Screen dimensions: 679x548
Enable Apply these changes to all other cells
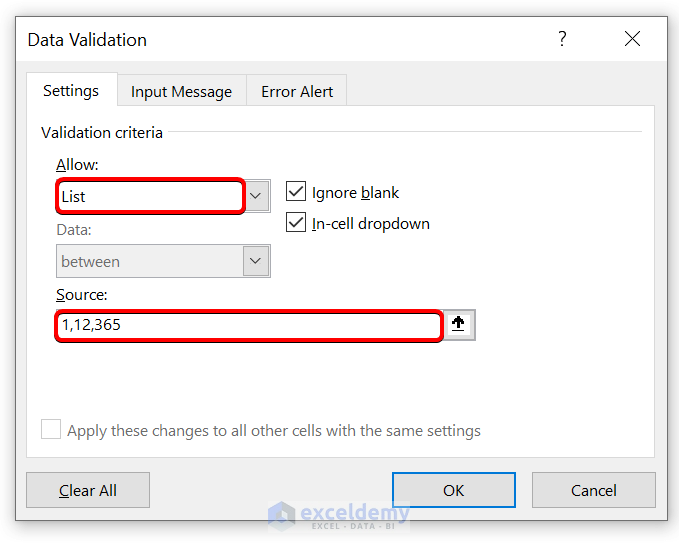click(x=51, y=430)
